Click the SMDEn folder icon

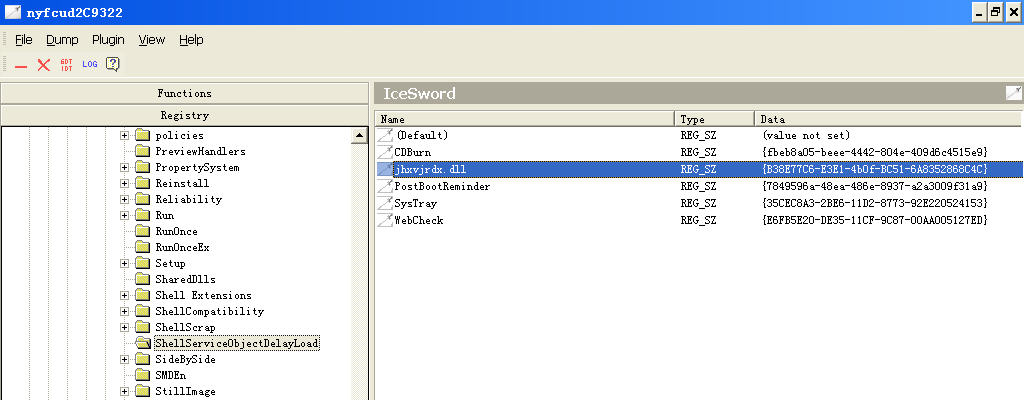[142, 375]
